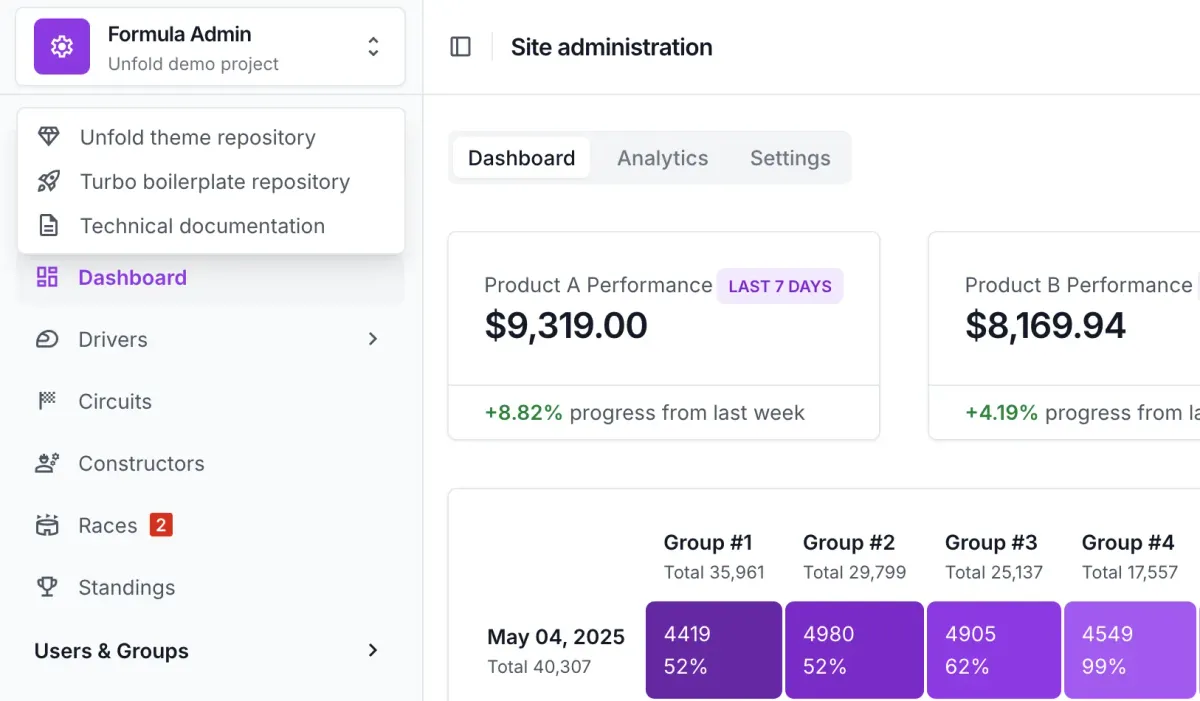Click the diamond icon for Unfold theme
This screenshot has height=701, width=1200.
click(48, 137)
